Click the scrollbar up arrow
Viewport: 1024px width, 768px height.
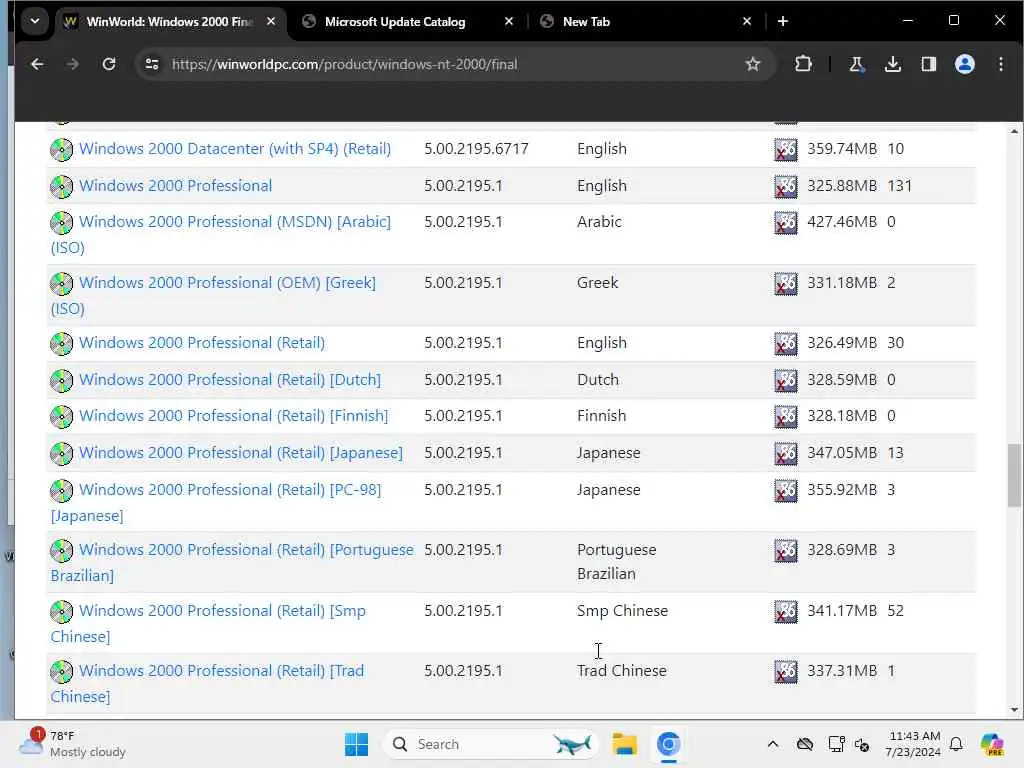click(1014, 131)
